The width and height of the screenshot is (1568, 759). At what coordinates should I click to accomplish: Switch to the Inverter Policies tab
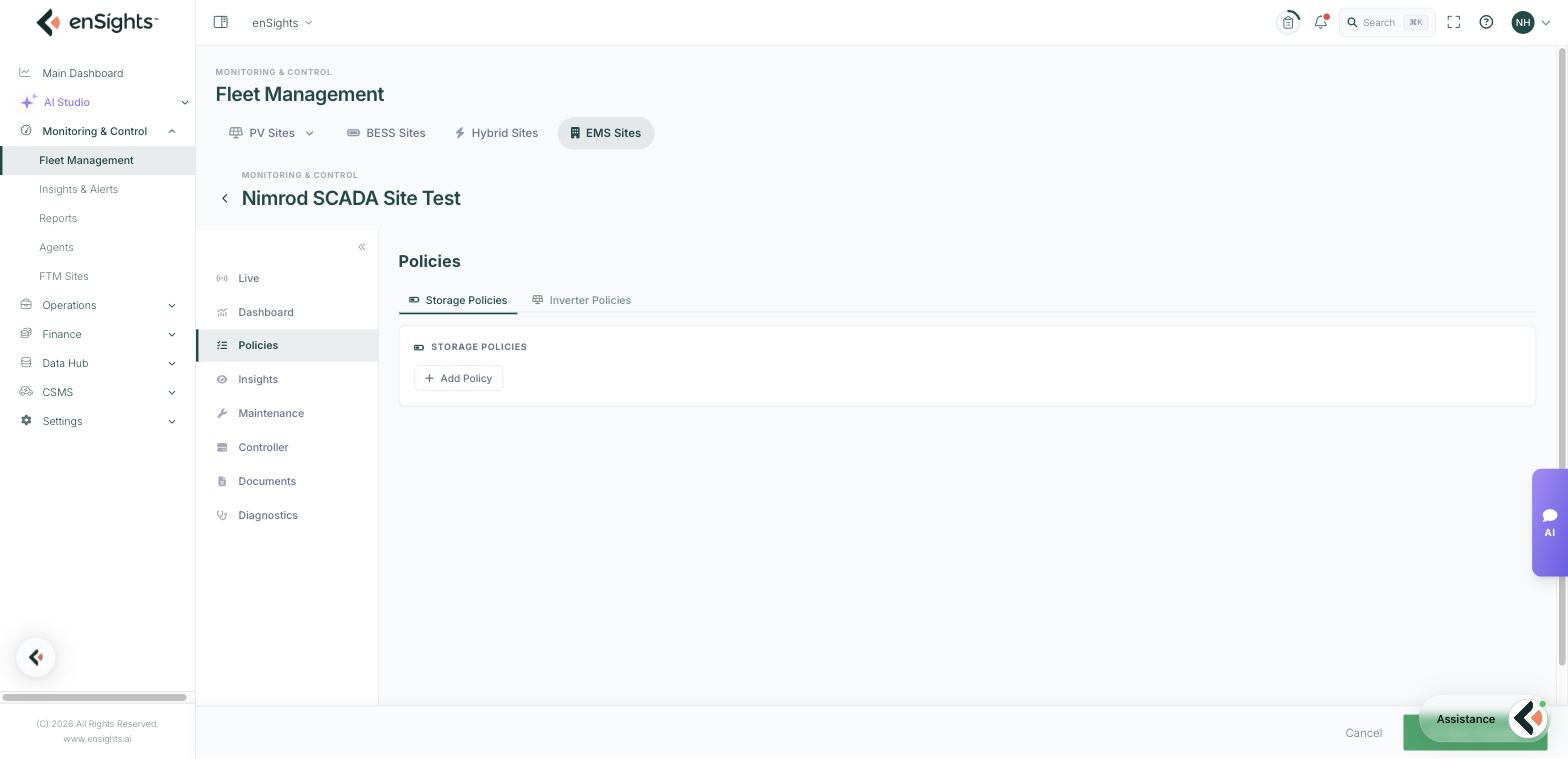(581, 300)
